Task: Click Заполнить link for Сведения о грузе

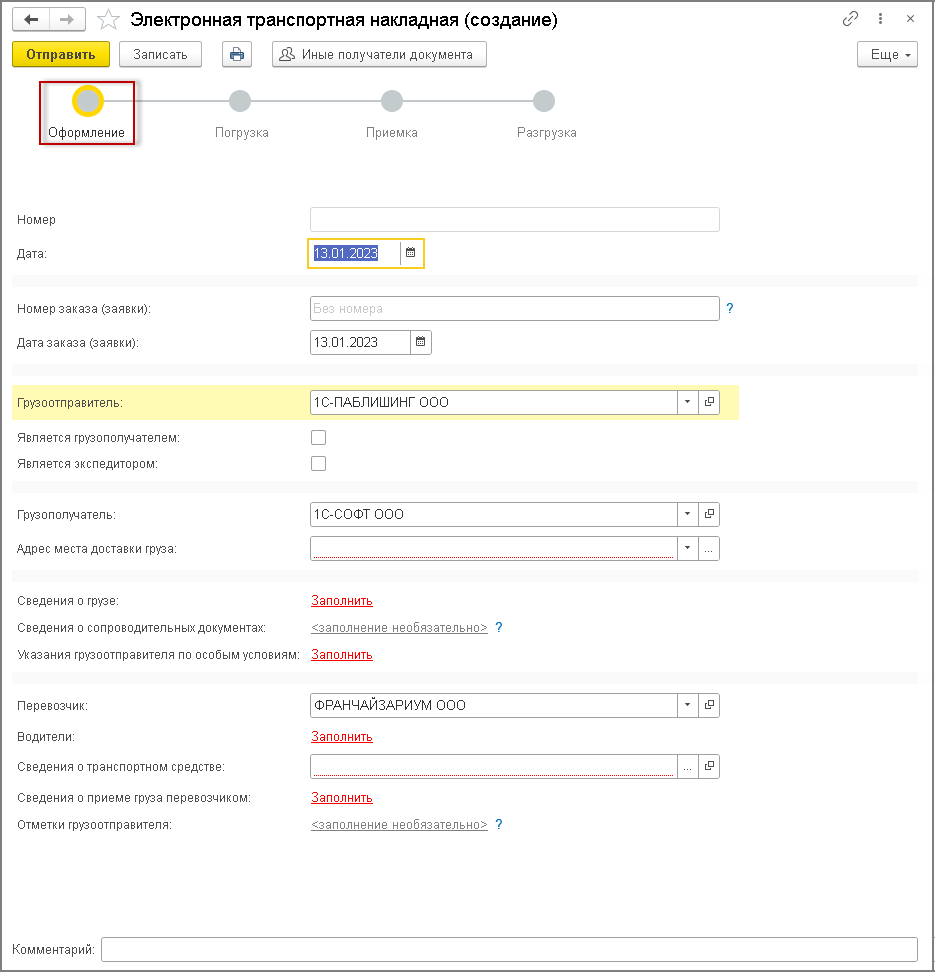Action: click(342, 601)
